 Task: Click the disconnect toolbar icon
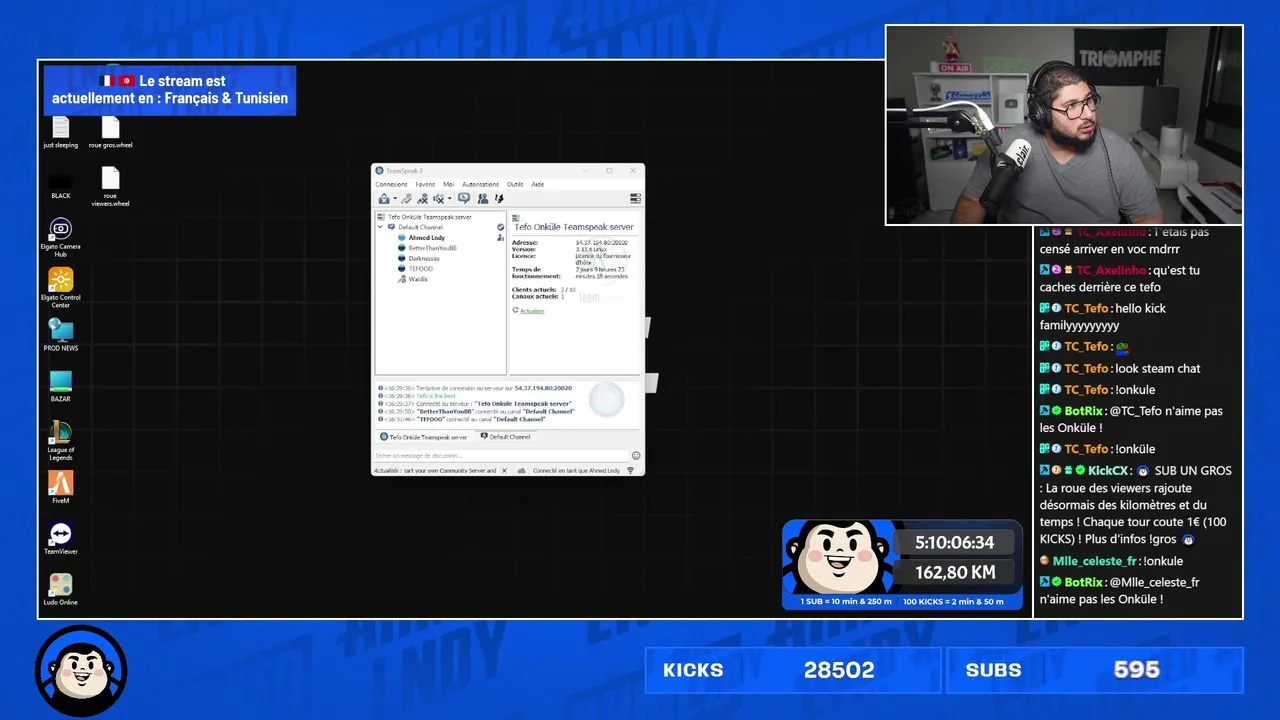[x=423, y=199]
